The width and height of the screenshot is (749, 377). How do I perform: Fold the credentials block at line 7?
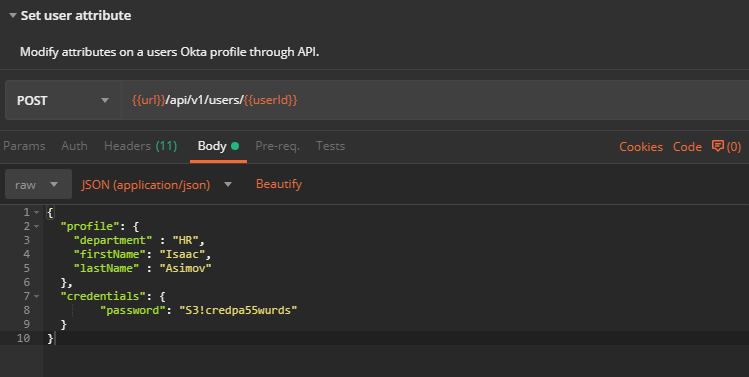pos(37,296)
